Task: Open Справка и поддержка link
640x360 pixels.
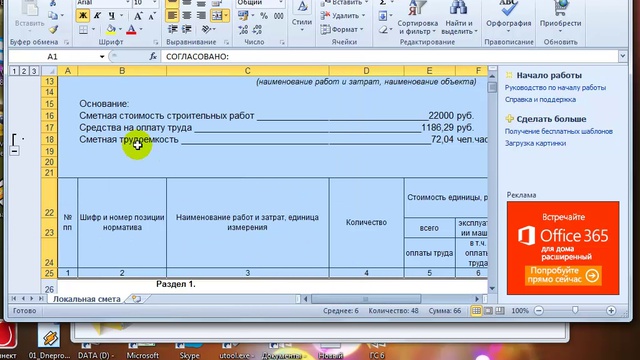Action: click(540, 100)
